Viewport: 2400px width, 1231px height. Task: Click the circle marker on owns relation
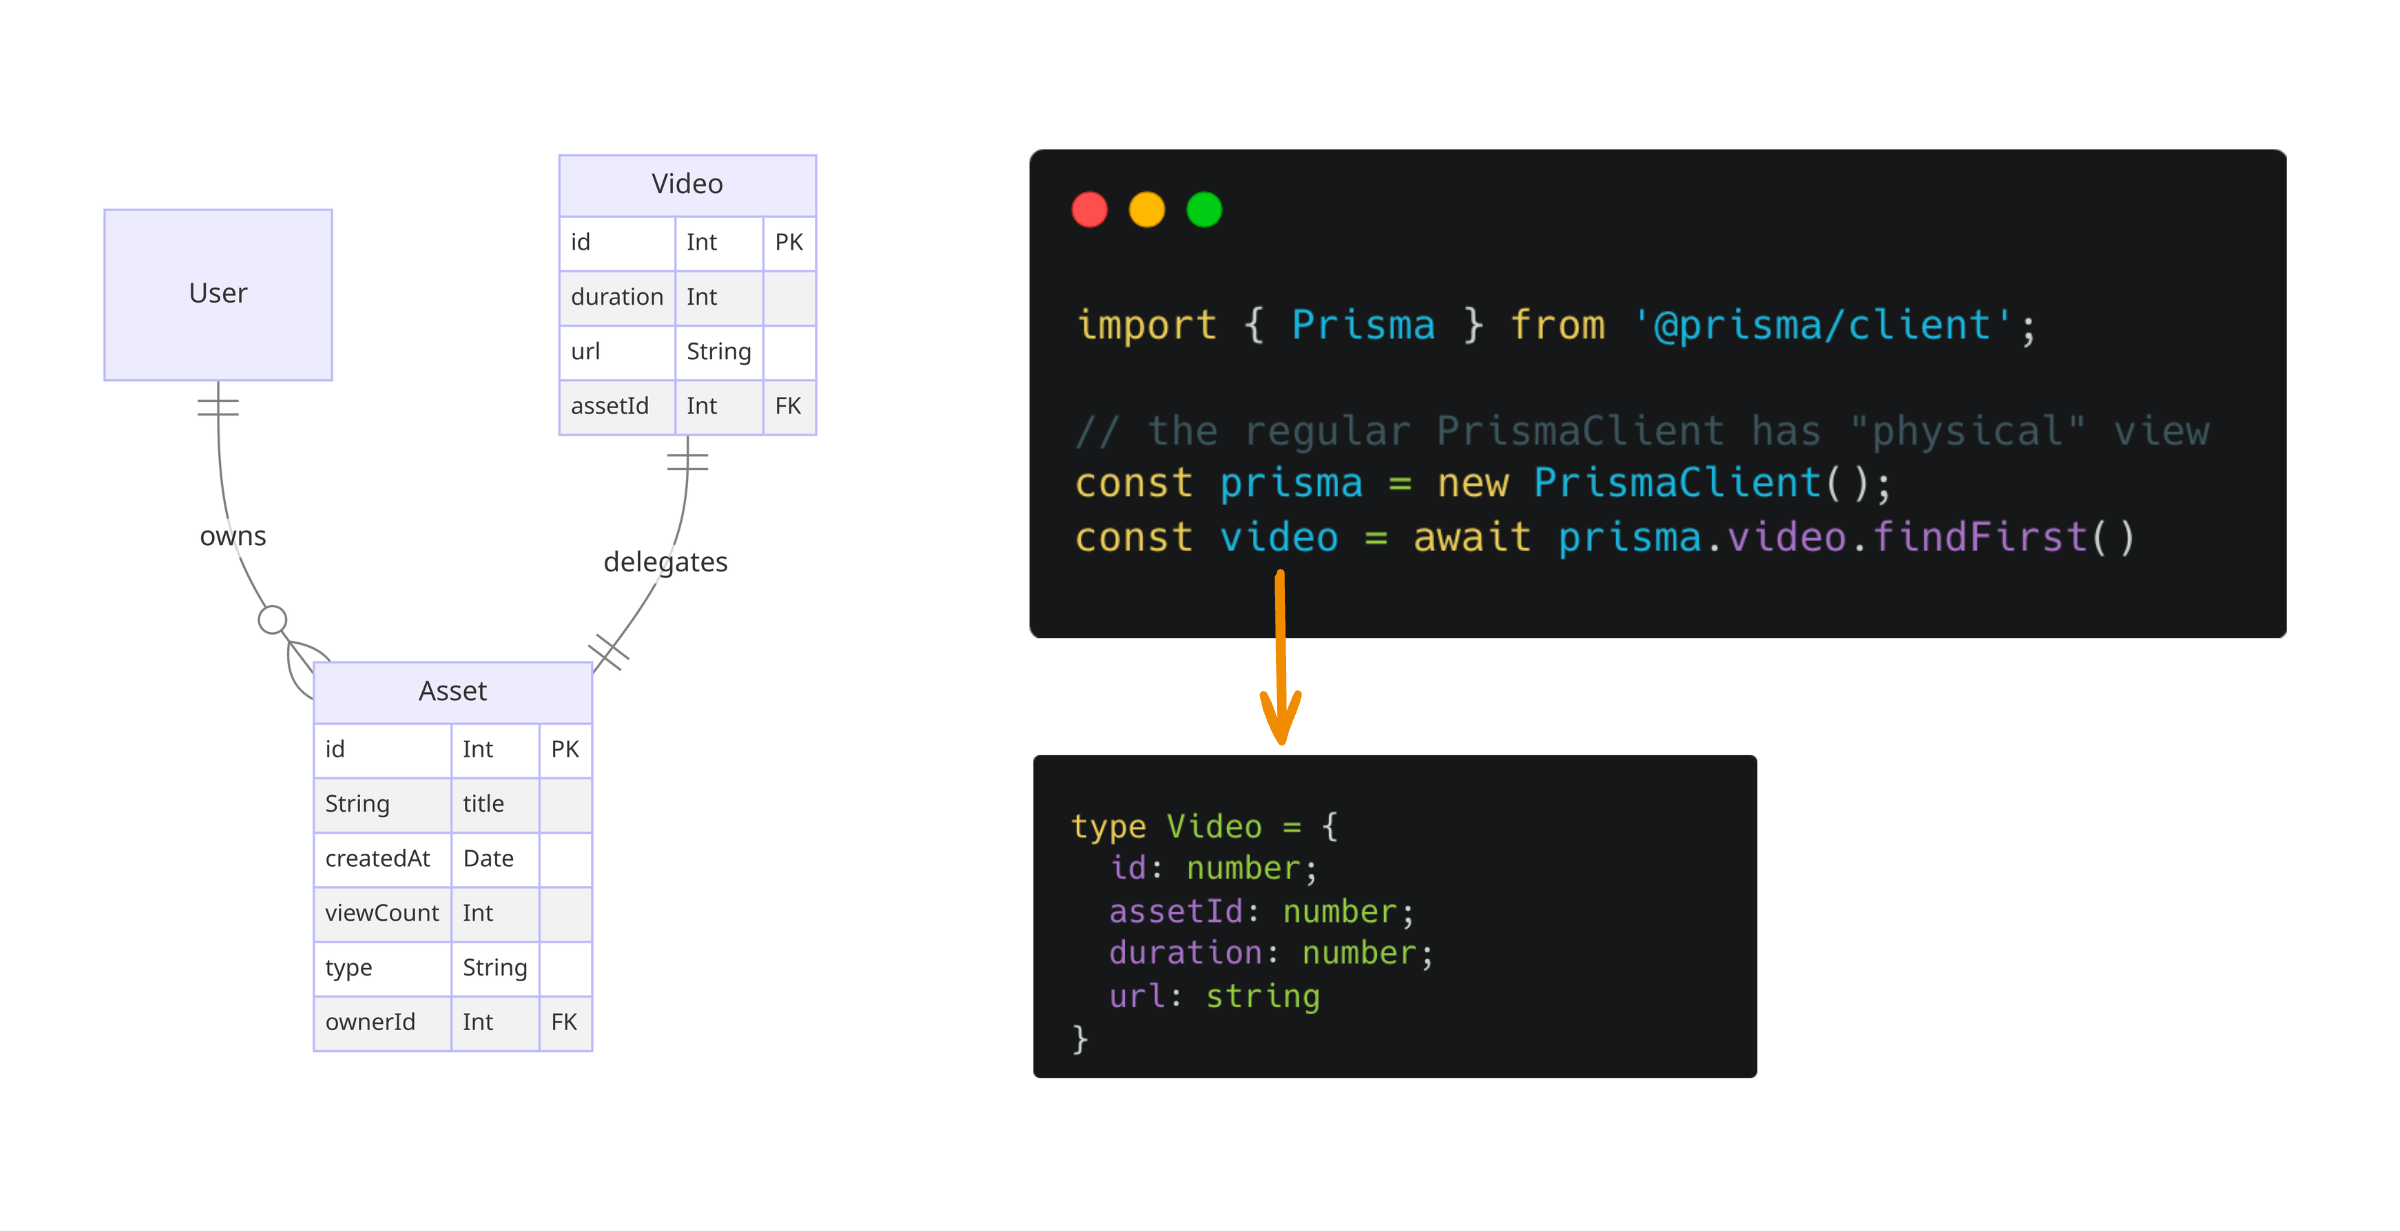[272, 620]
